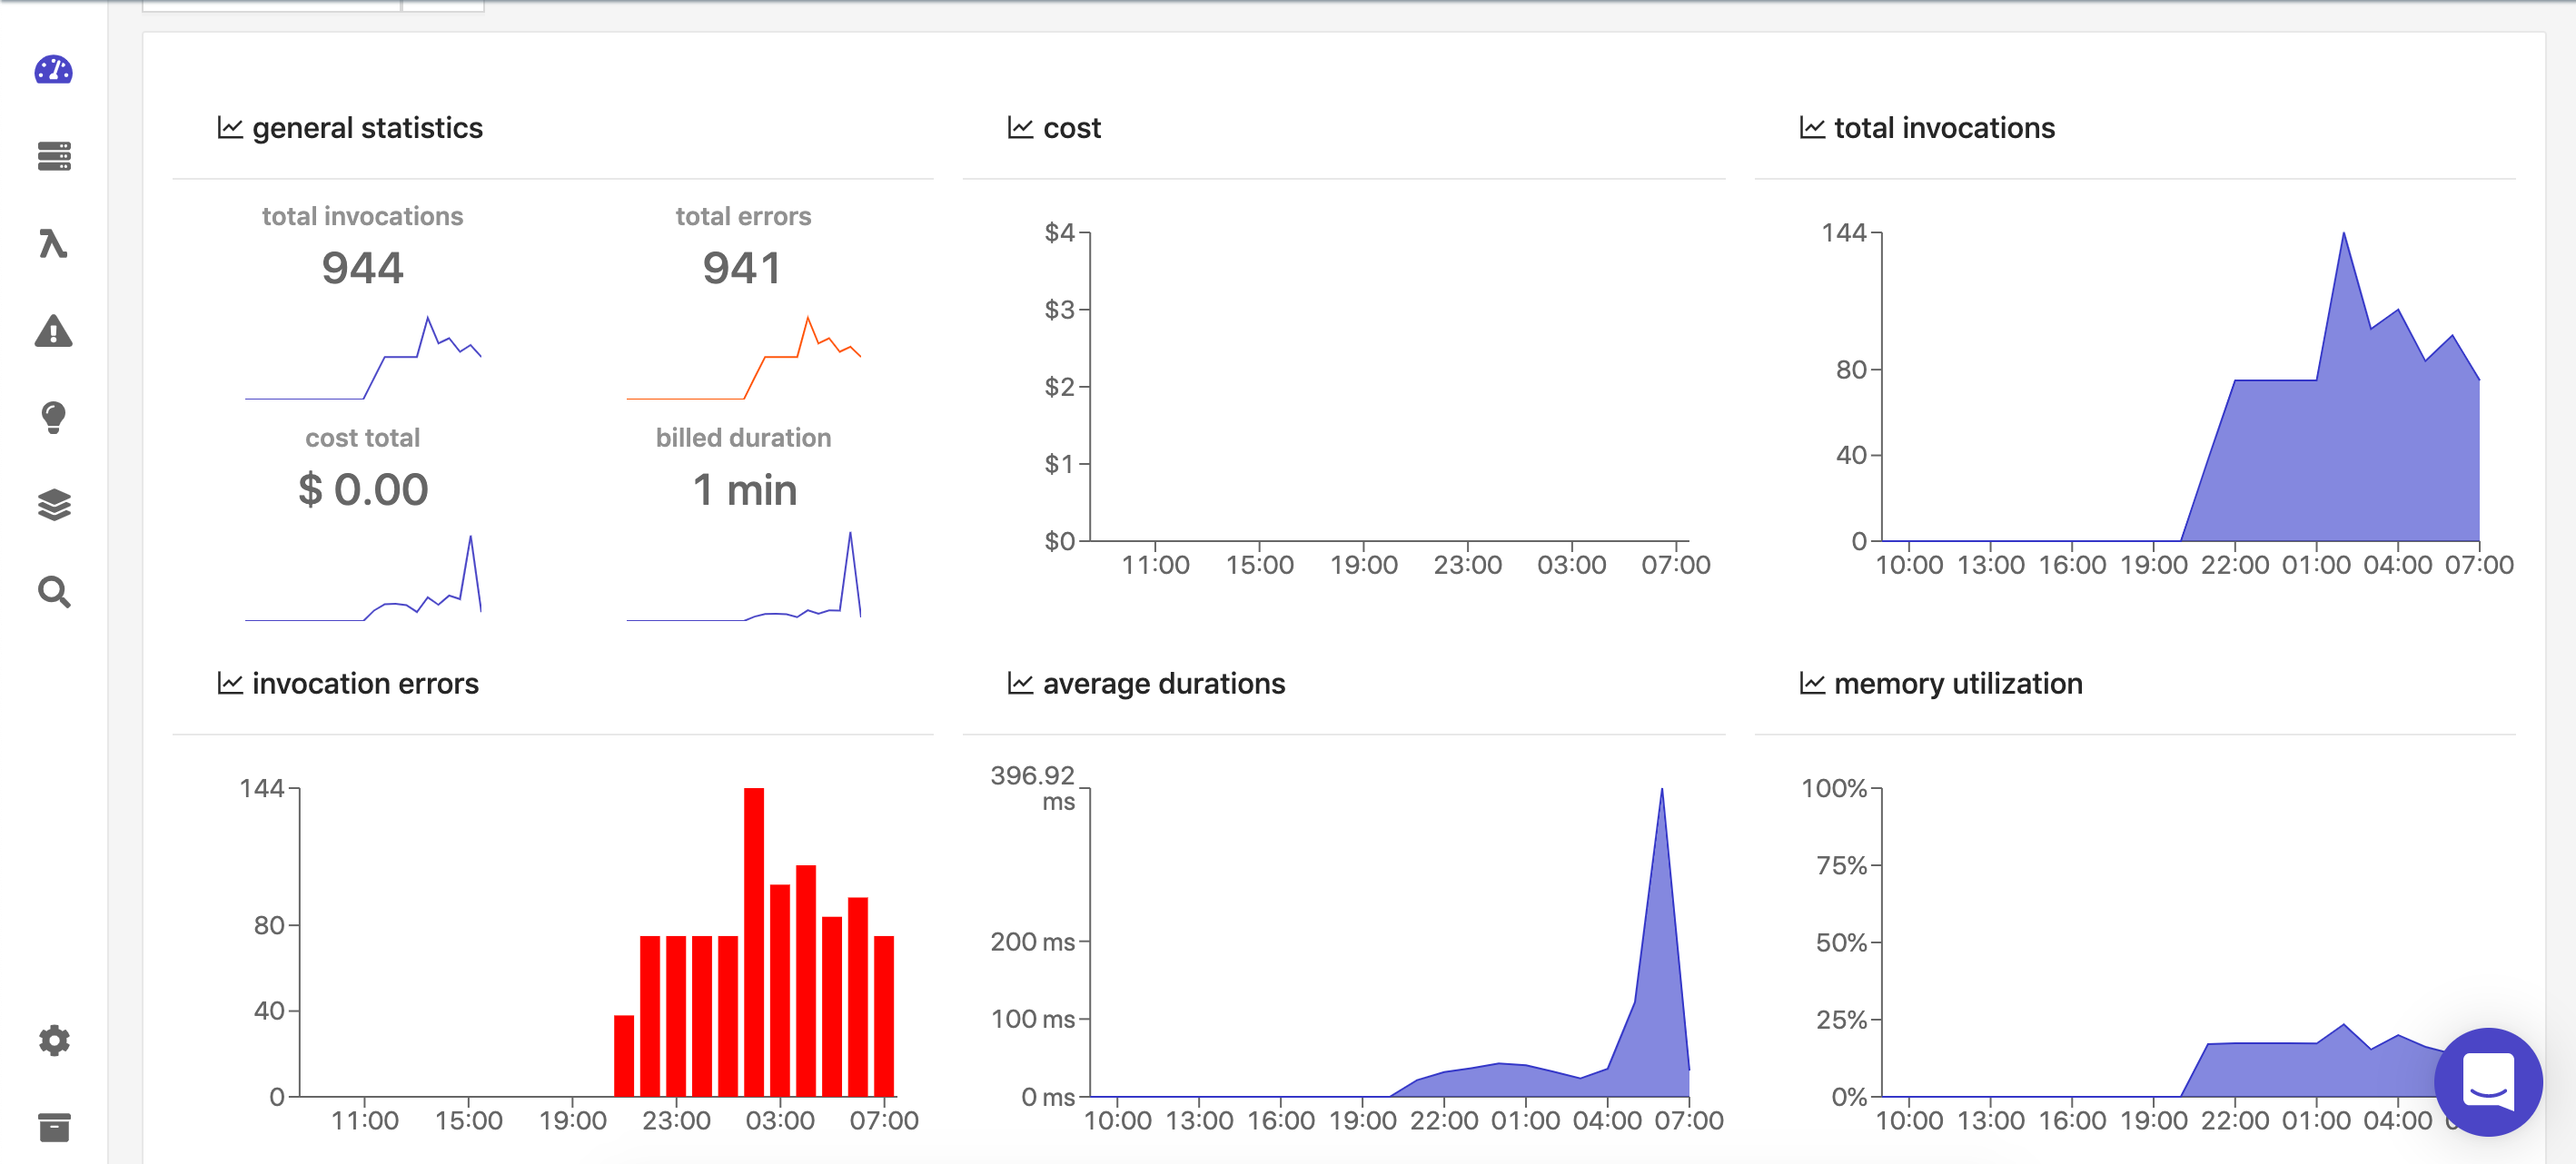Click the tallest red bar in invocation errors
This screenshot has width=2576, height=1164.
[754, 942]
